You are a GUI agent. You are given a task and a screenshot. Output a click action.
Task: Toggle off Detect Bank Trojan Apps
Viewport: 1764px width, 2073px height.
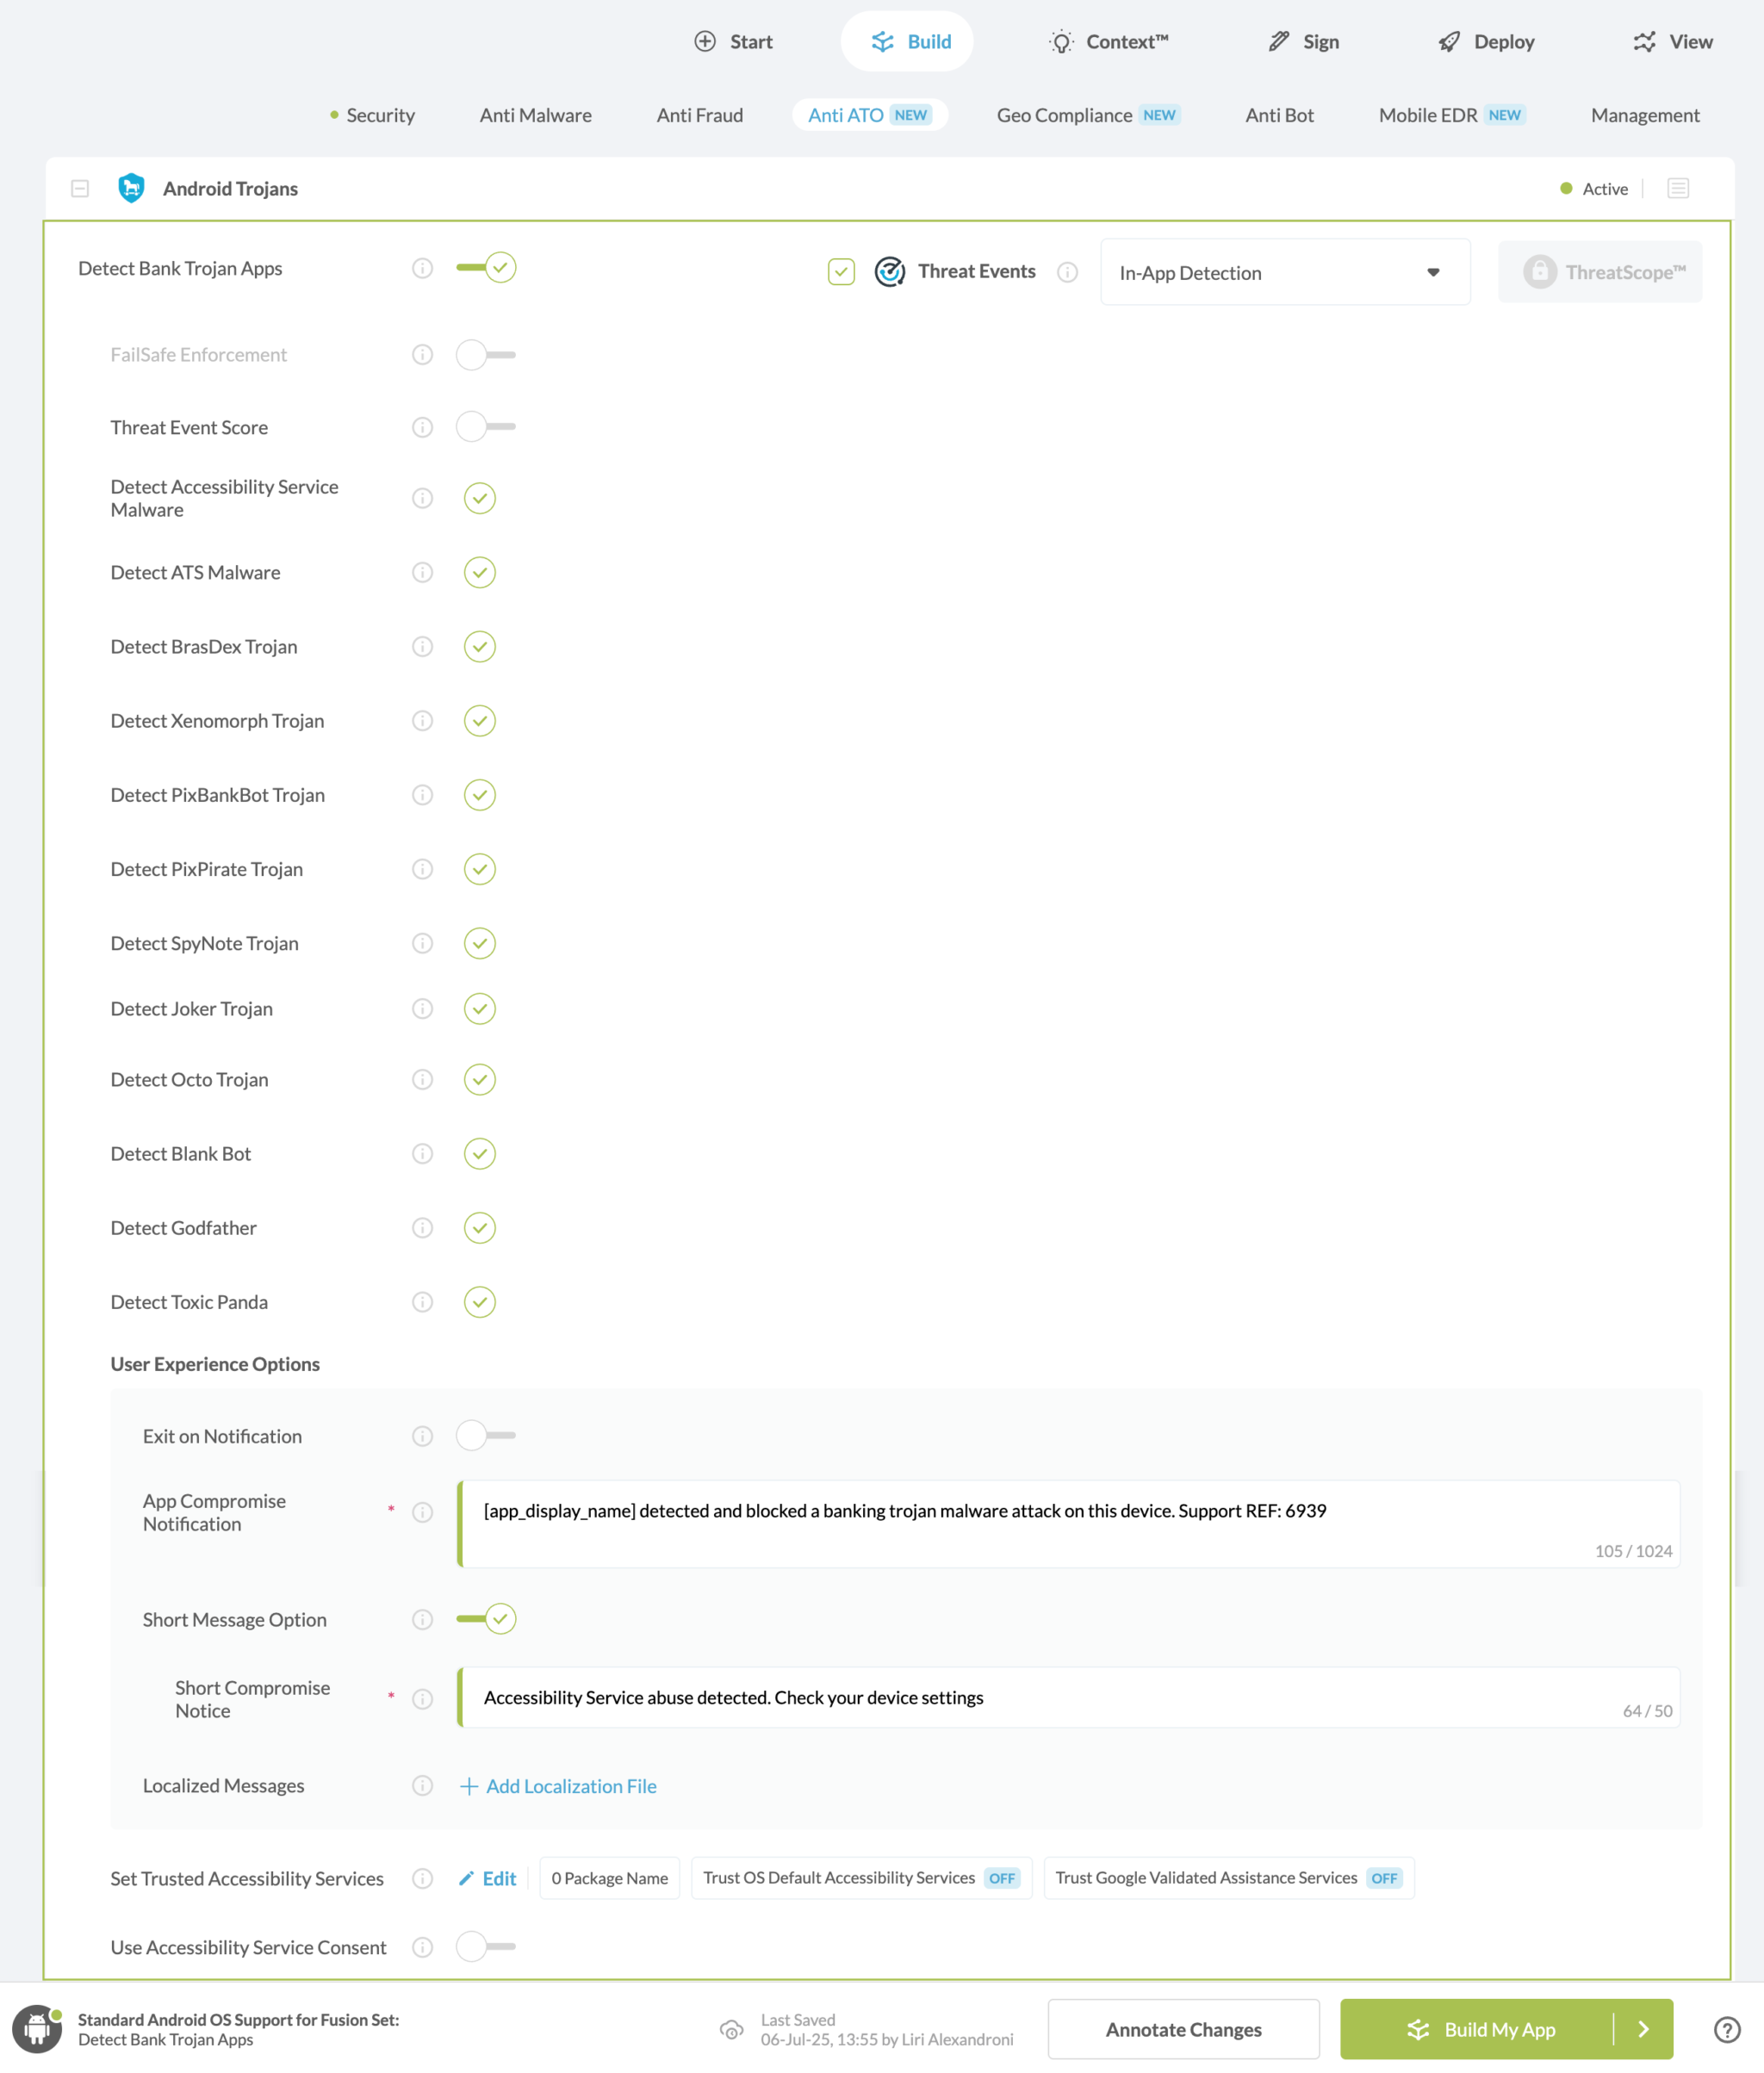pyautogui.click(x=486, y=267)
